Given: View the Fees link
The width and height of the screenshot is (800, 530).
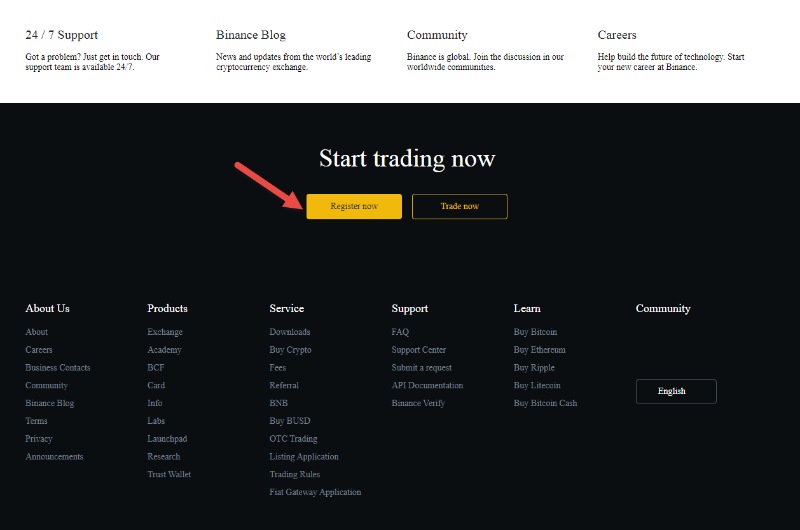Looking at the screenshot, I should pos(278,368).
